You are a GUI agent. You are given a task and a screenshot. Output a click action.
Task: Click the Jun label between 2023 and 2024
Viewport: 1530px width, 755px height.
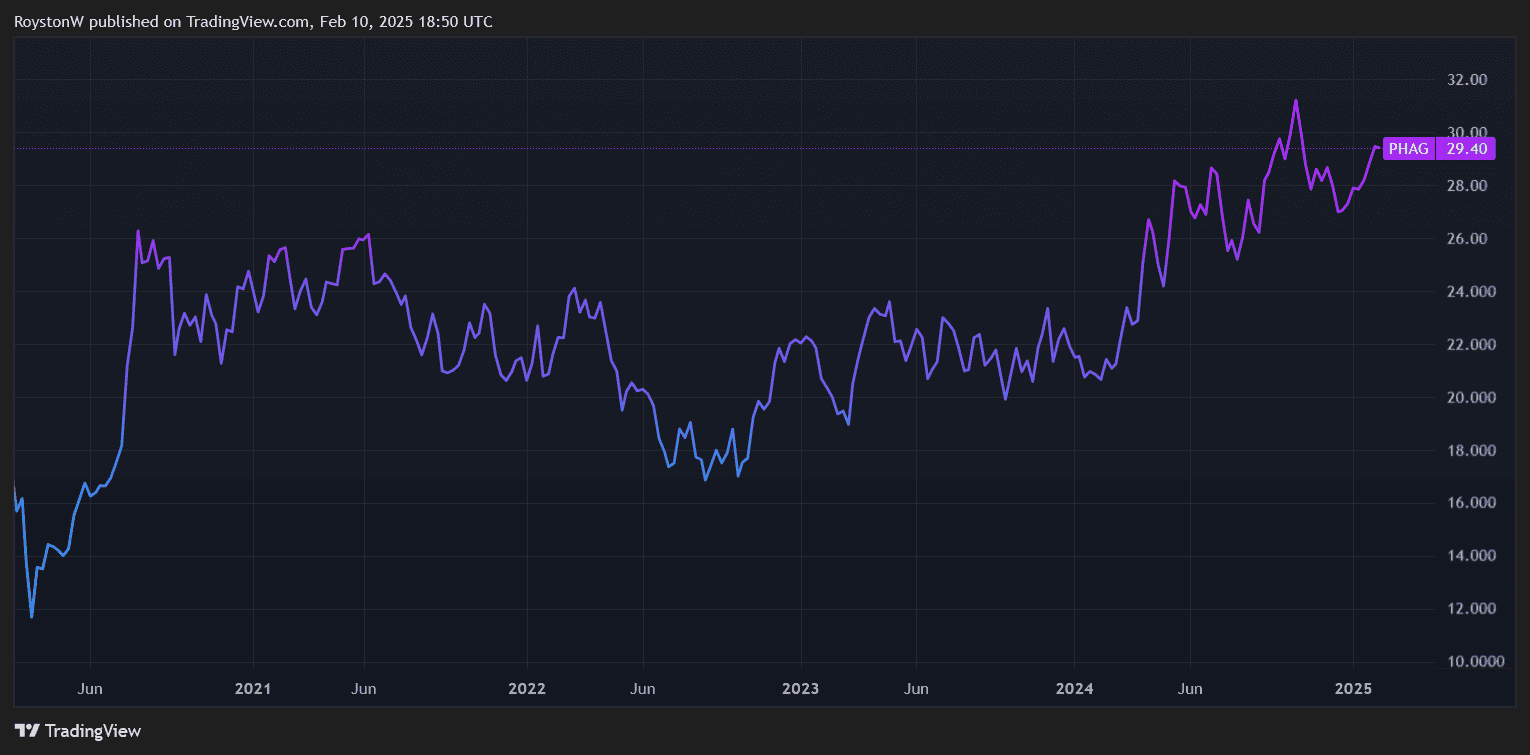tap(916, 689)
